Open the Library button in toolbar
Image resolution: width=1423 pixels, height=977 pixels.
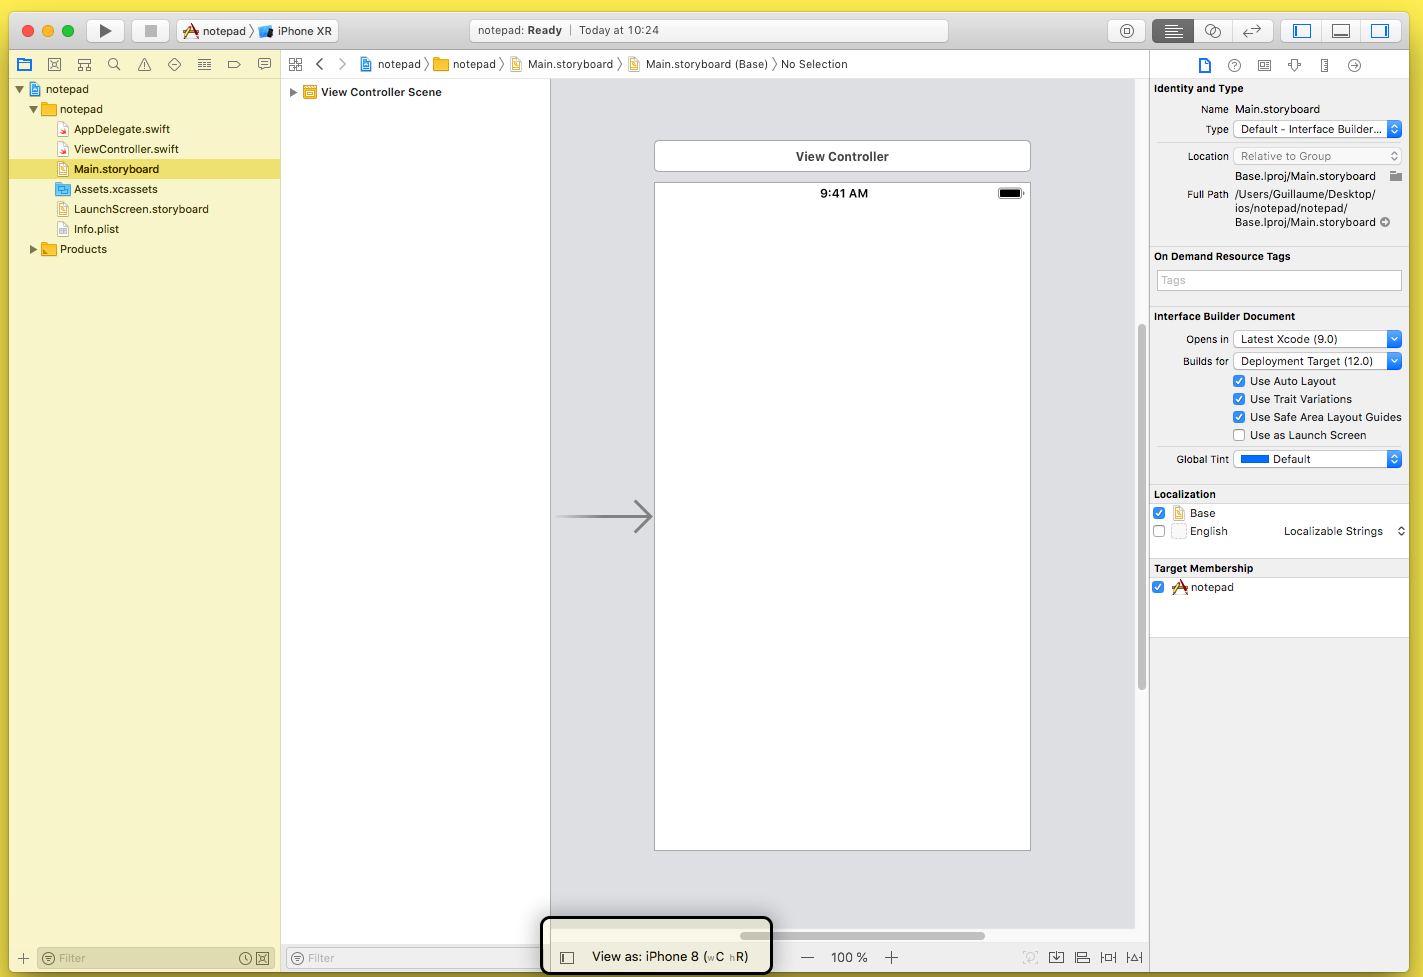tap(1127, 31)
